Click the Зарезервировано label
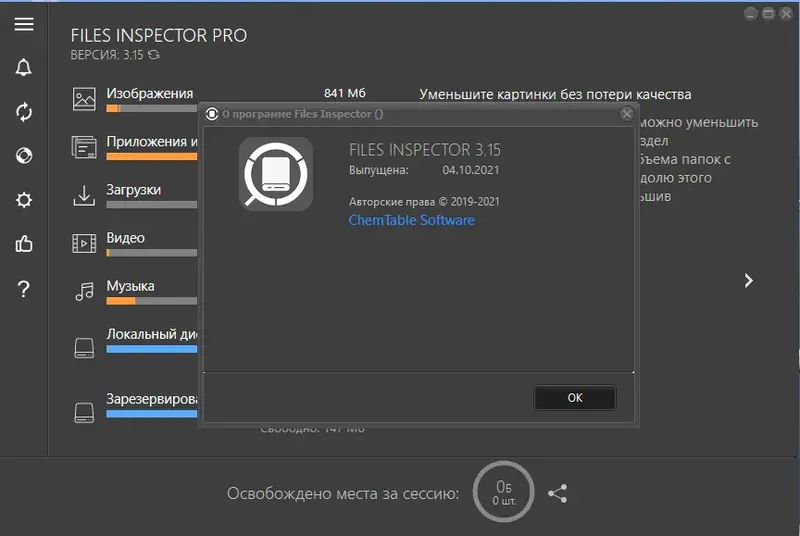 point(152,399)
